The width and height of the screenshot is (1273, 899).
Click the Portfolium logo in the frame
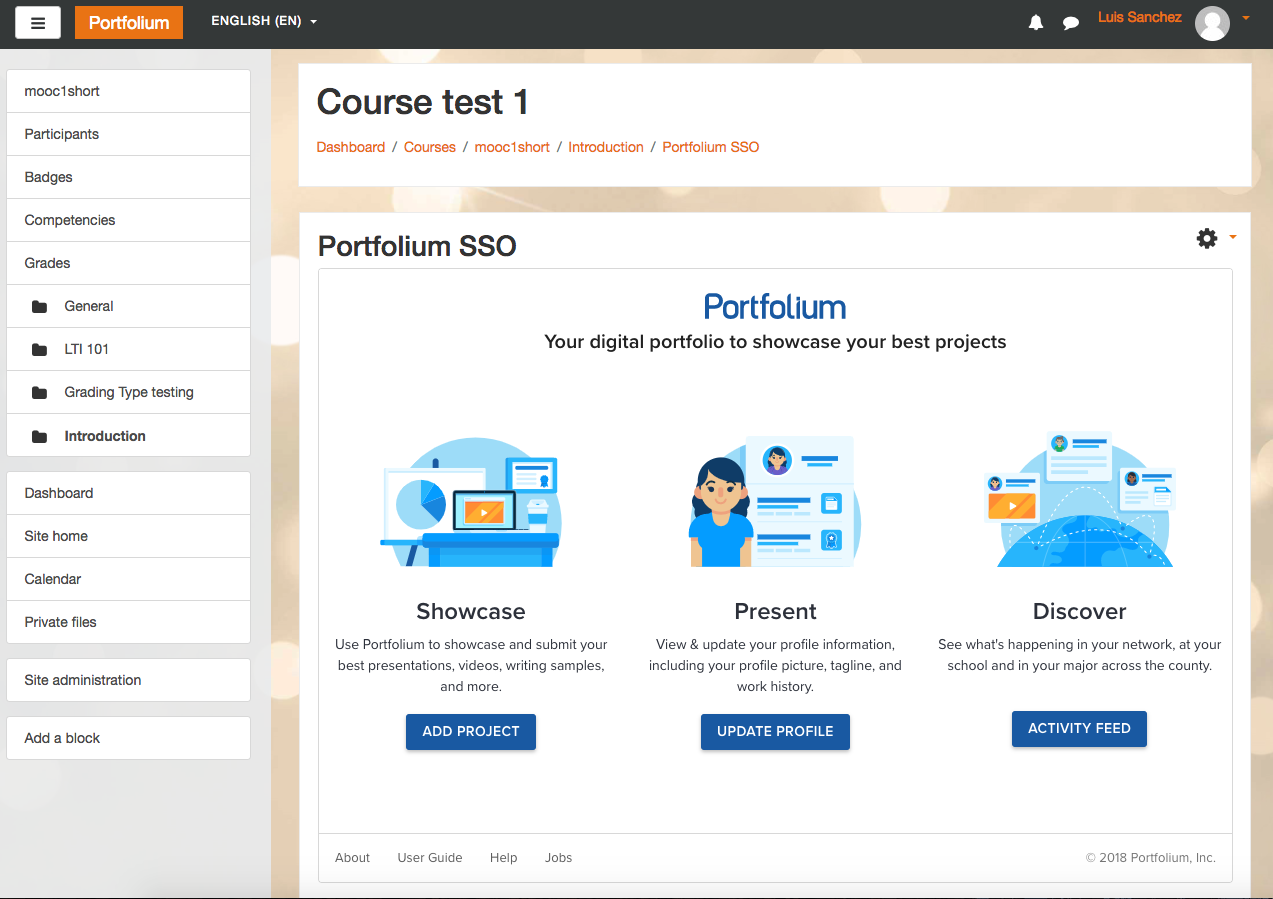pos(775,306)
